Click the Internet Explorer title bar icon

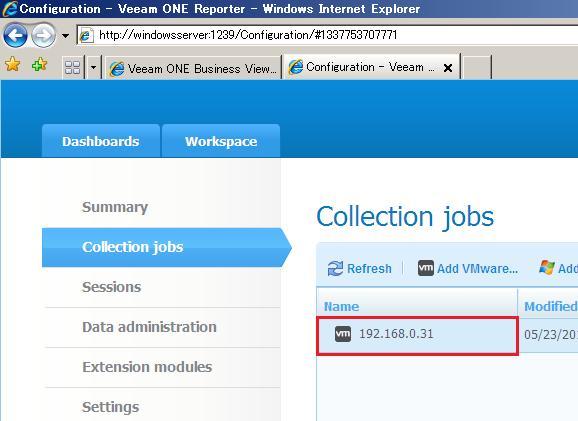10,9
